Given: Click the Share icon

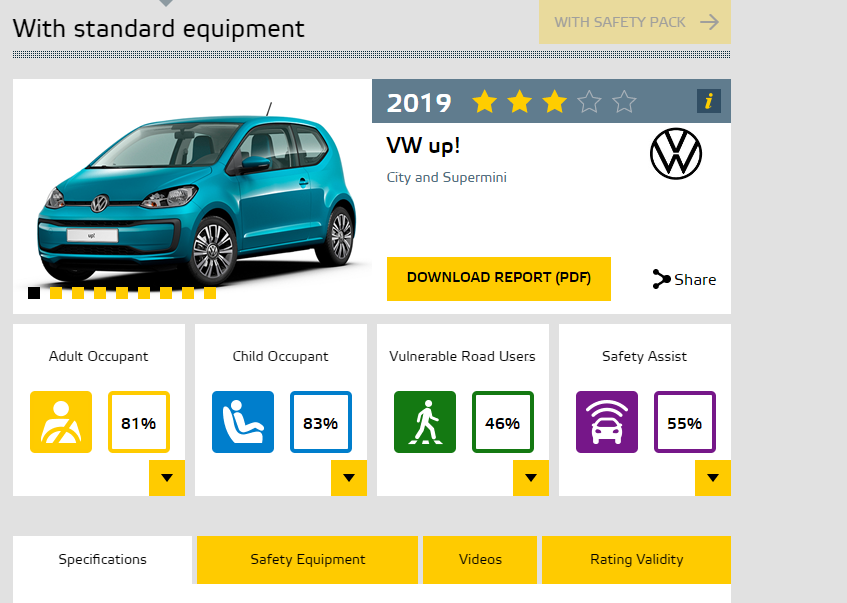Looking at the screenshot, I should click(x=661, y=279).
